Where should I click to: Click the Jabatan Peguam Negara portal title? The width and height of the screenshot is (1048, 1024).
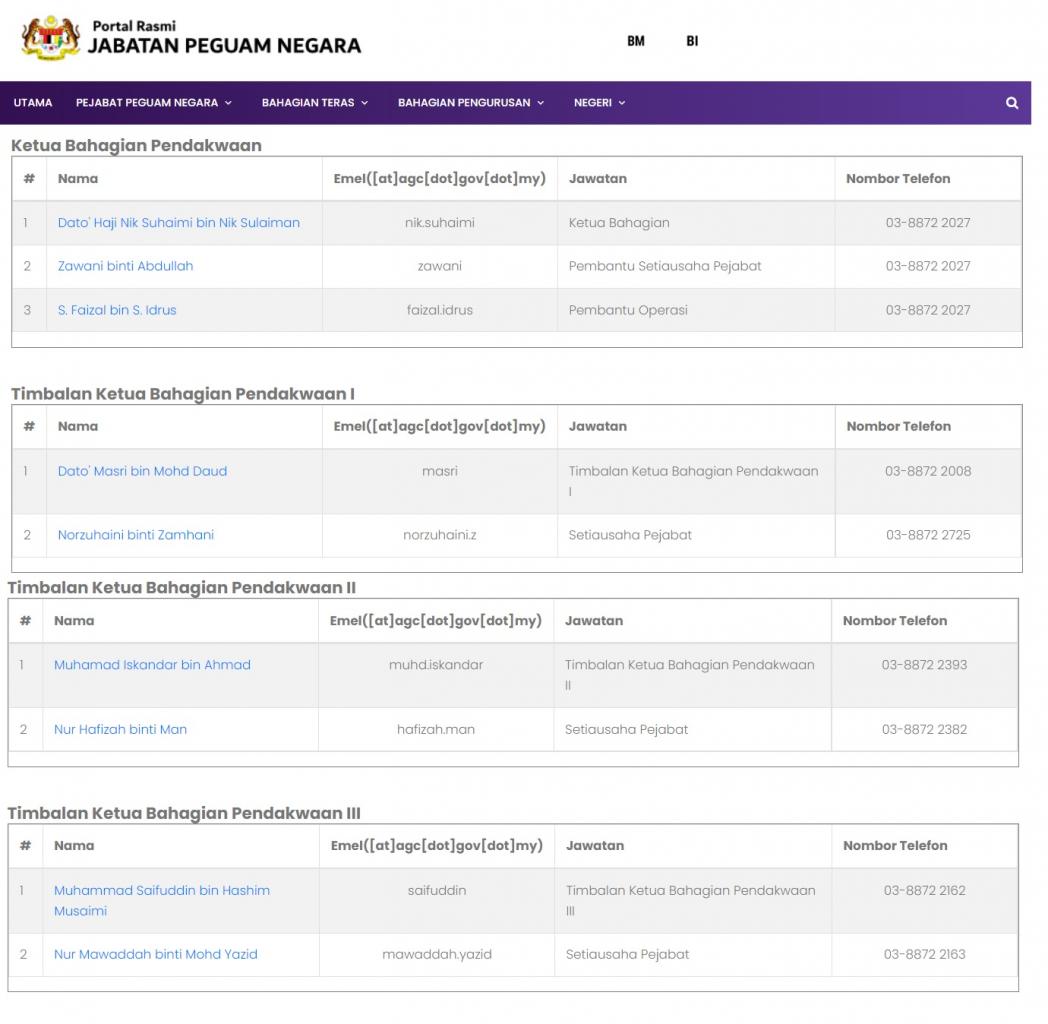(x=224, y=45)
